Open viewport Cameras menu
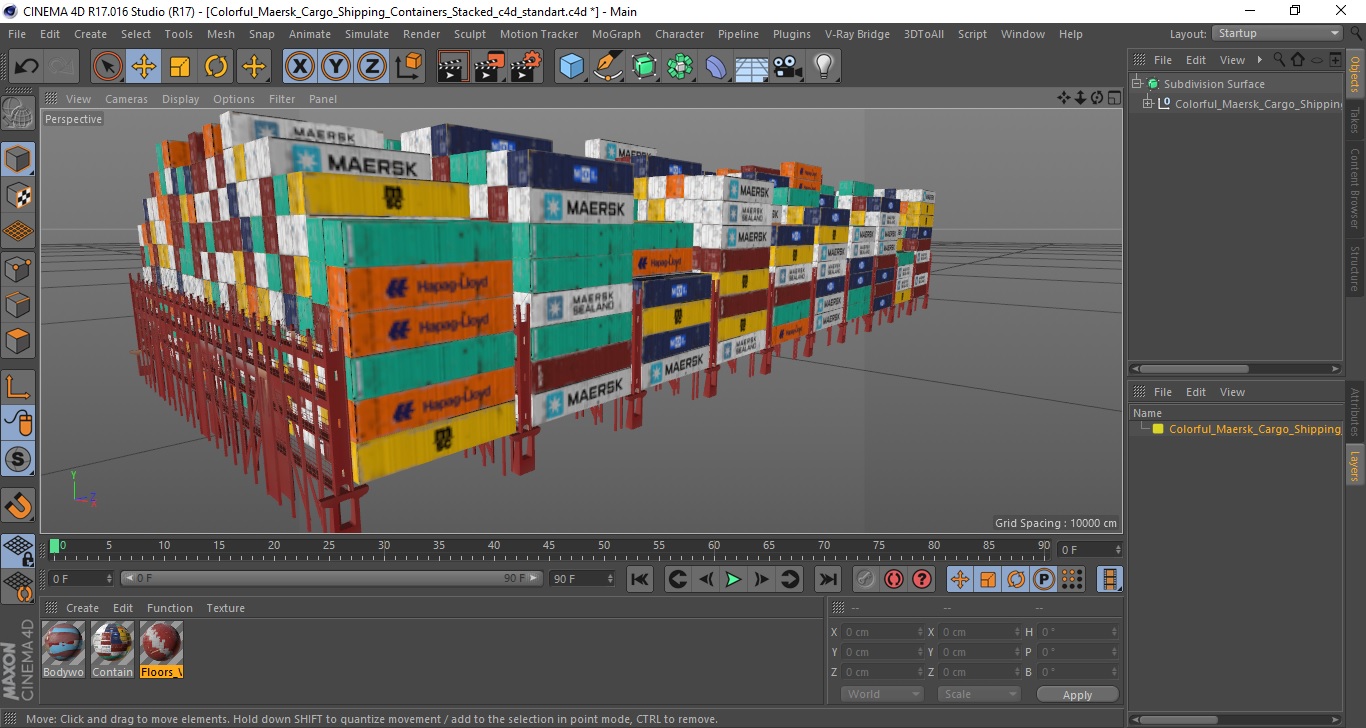Screen dimensions: 1366x728 (x=127, y=99)
